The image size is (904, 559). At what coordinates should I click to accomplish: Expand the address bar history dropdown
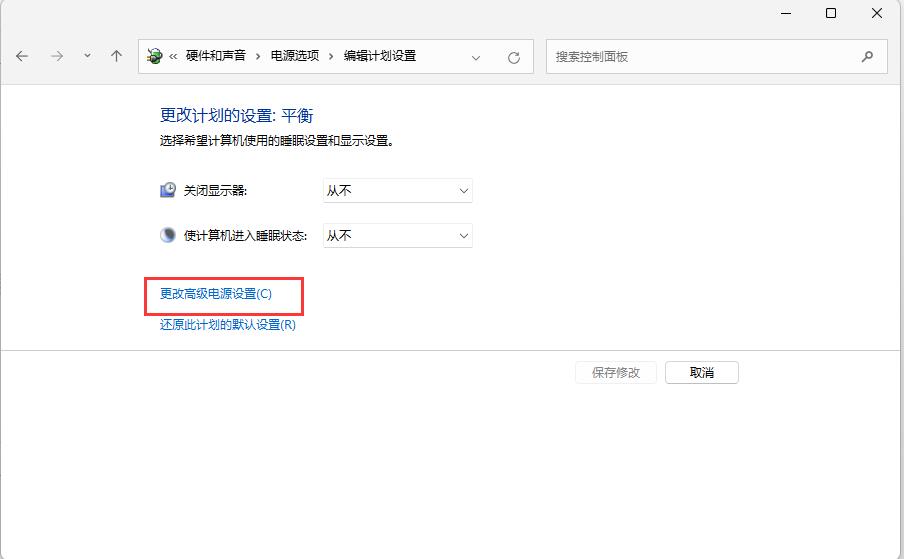click(476, 57)
